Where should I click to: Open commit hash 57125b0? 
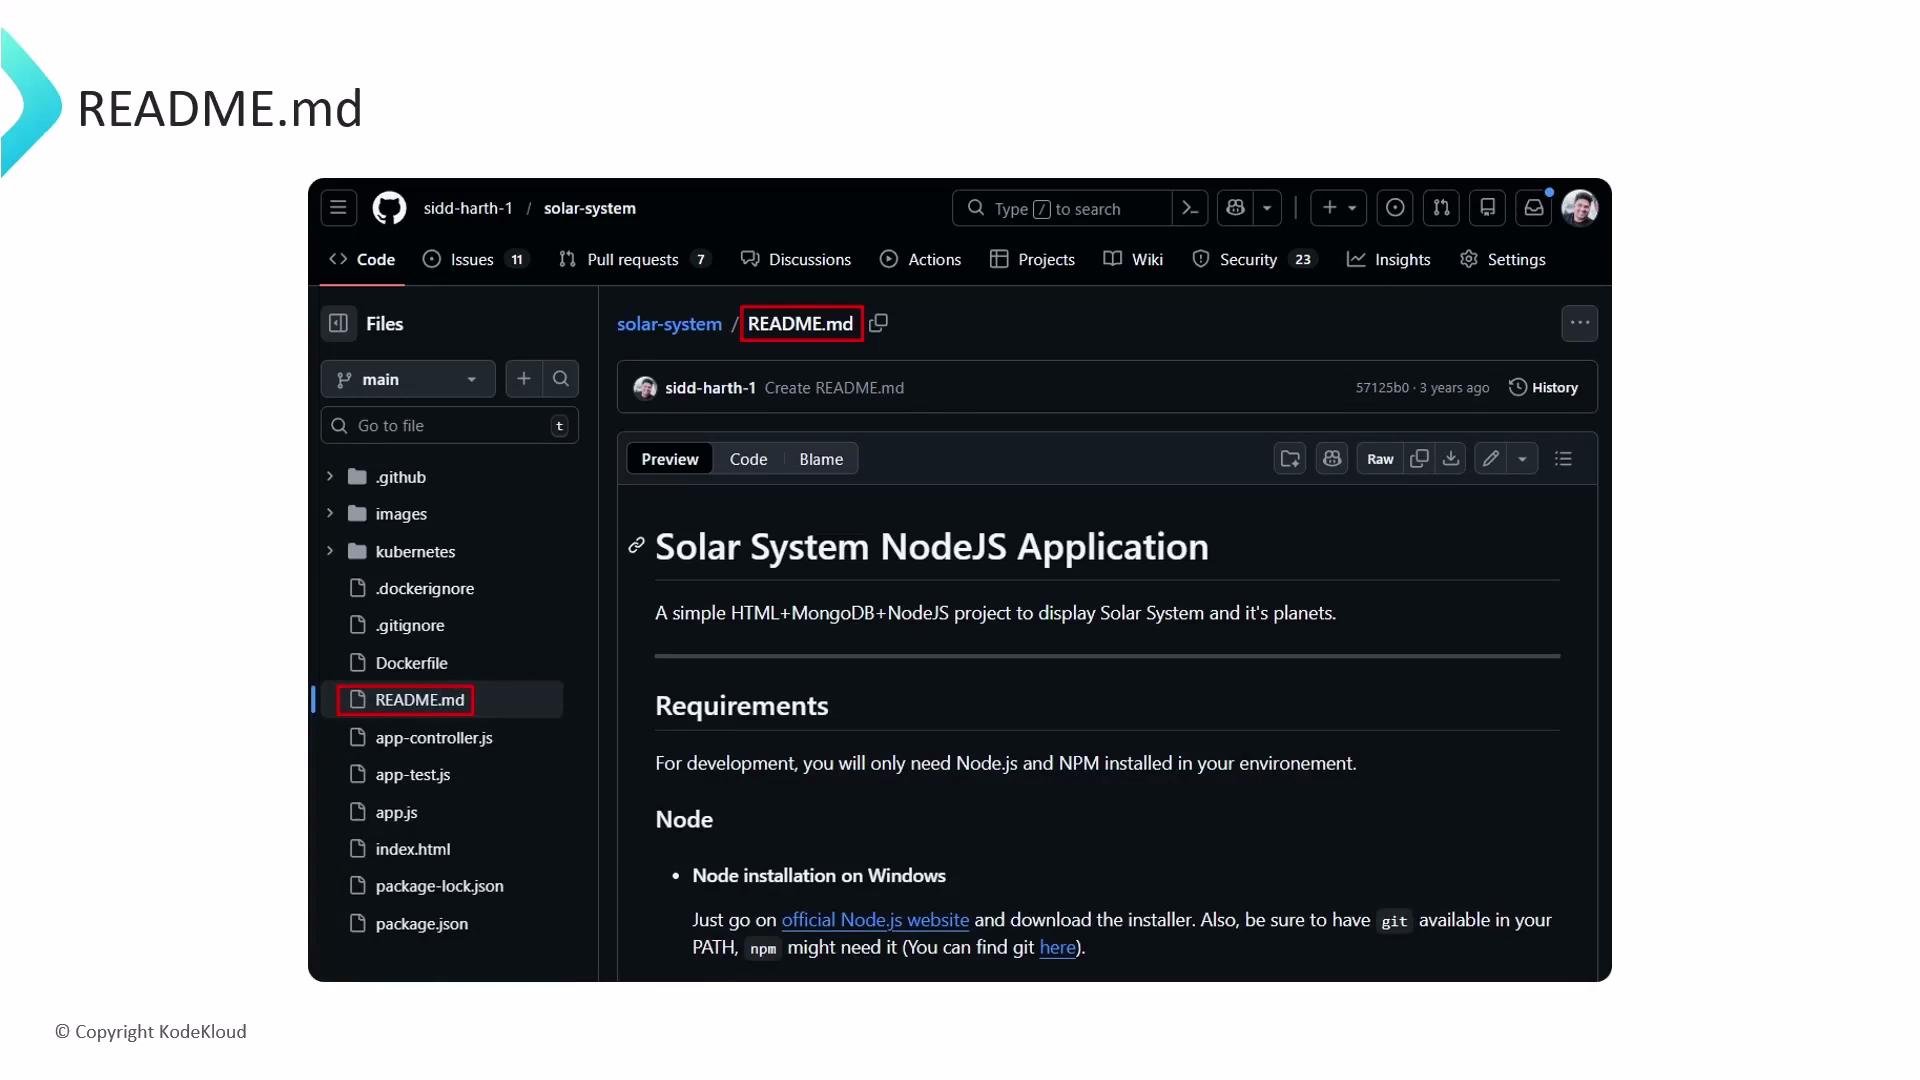[x=1382, y=388]
